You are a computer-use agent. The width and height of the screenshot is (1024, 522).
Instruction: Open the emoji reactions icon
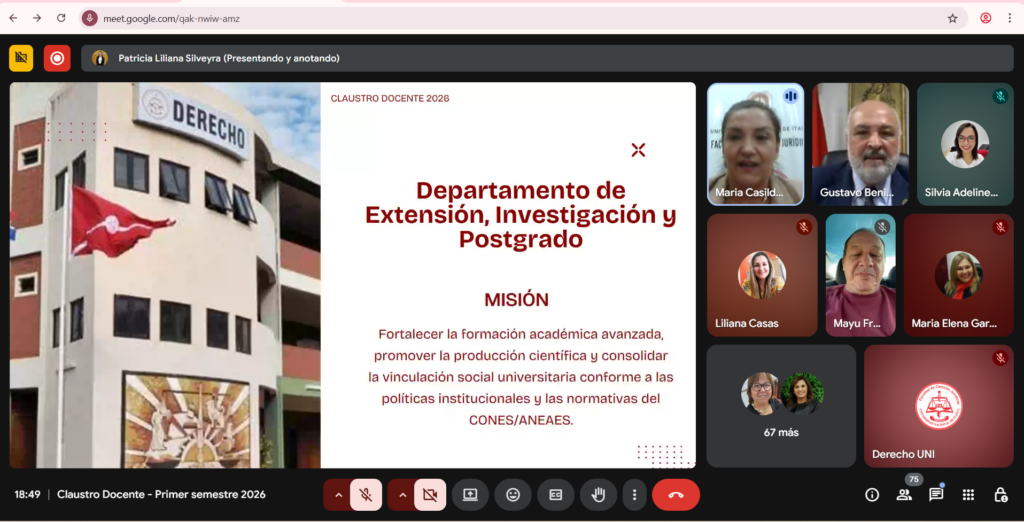point(513,495)
